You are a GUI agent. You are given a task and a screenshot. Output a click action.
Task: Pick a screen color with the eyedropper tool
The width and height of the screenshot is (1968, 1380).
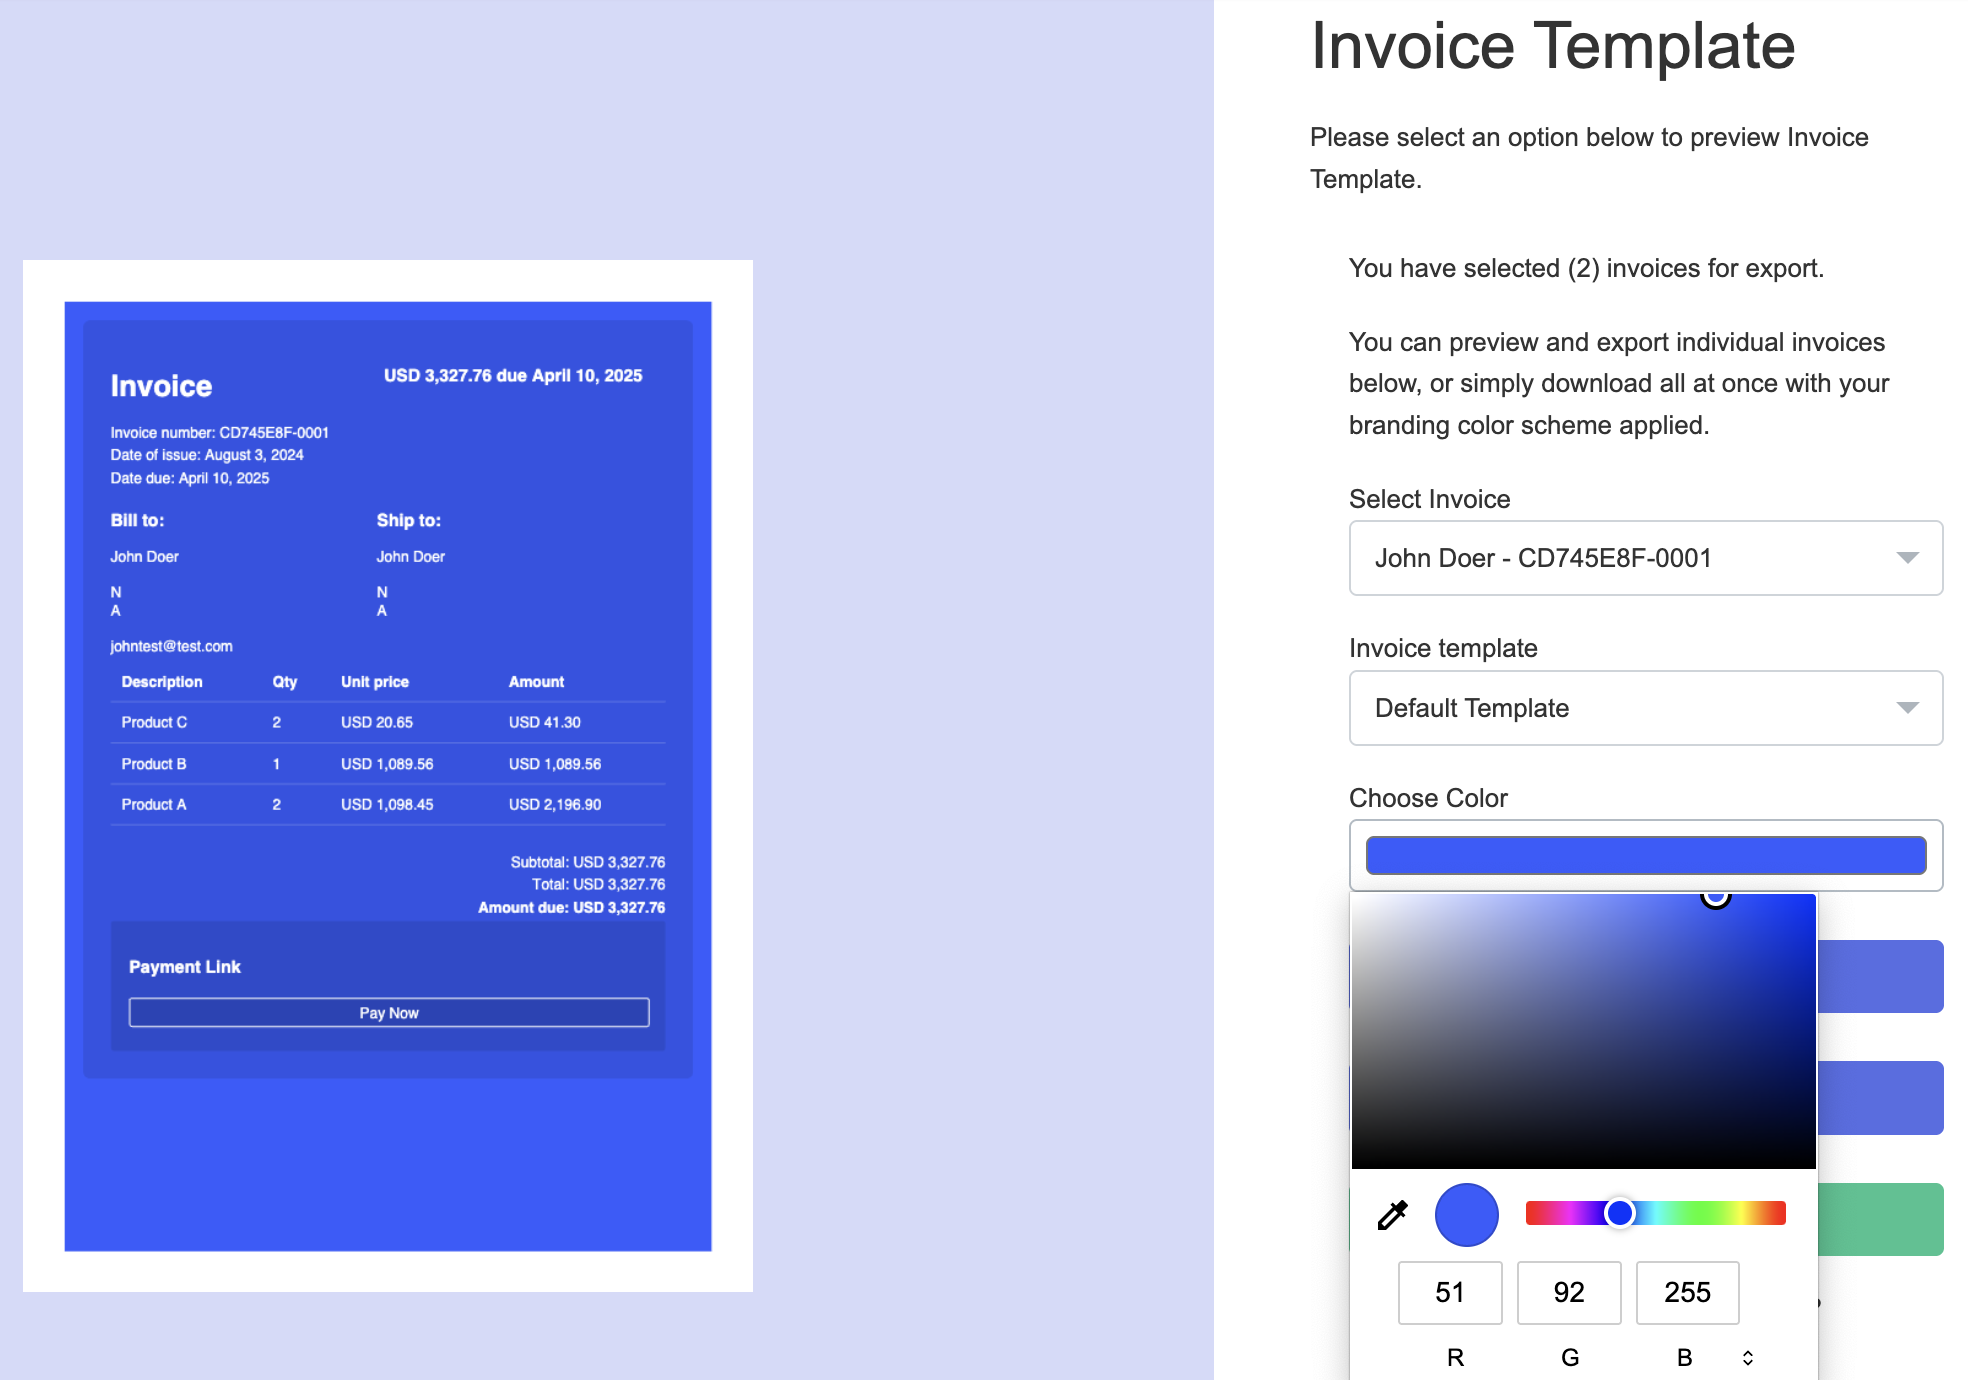[x=1390, y=1214]
